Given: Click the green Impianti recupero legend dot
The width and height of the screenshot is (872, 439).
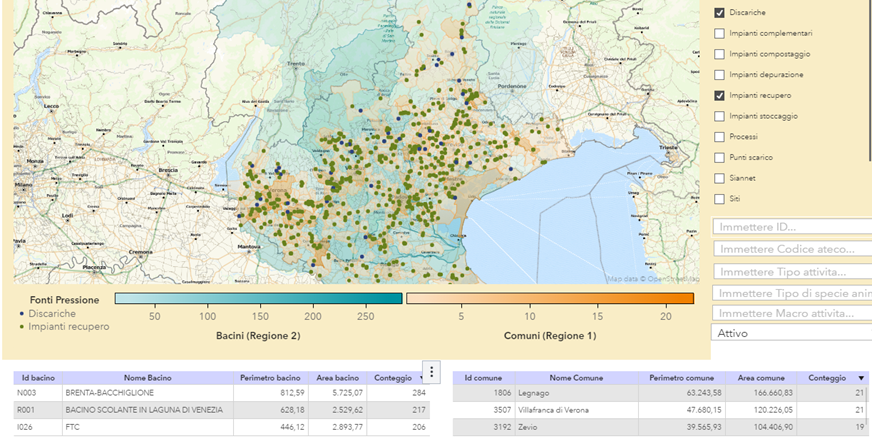Looking at the screenshot, I should pos(22,327).
